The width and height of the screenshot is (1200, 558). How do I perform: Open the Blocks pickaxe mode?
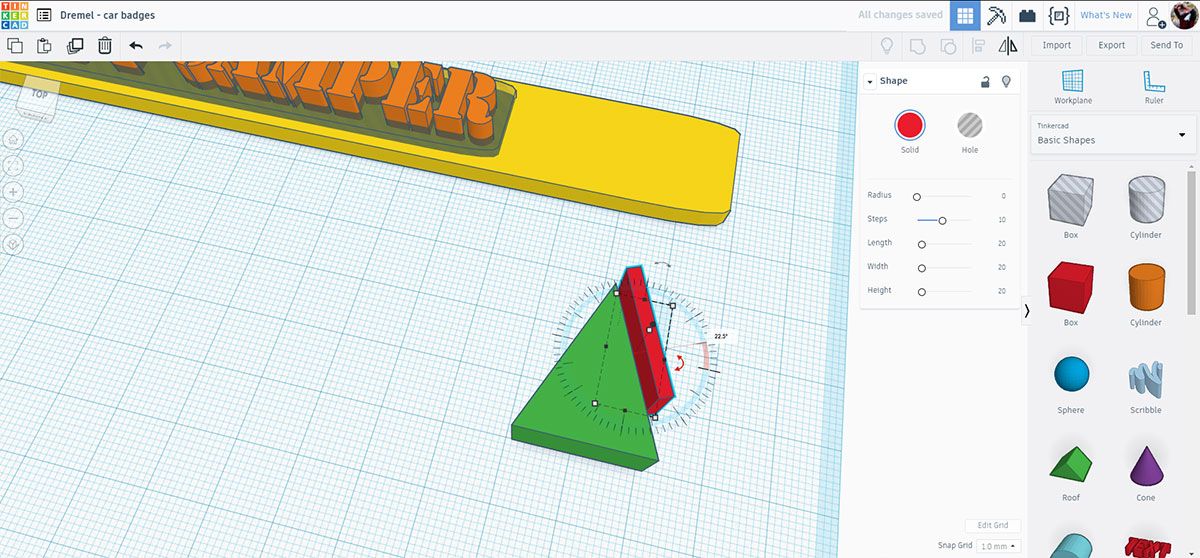[996, 15]
